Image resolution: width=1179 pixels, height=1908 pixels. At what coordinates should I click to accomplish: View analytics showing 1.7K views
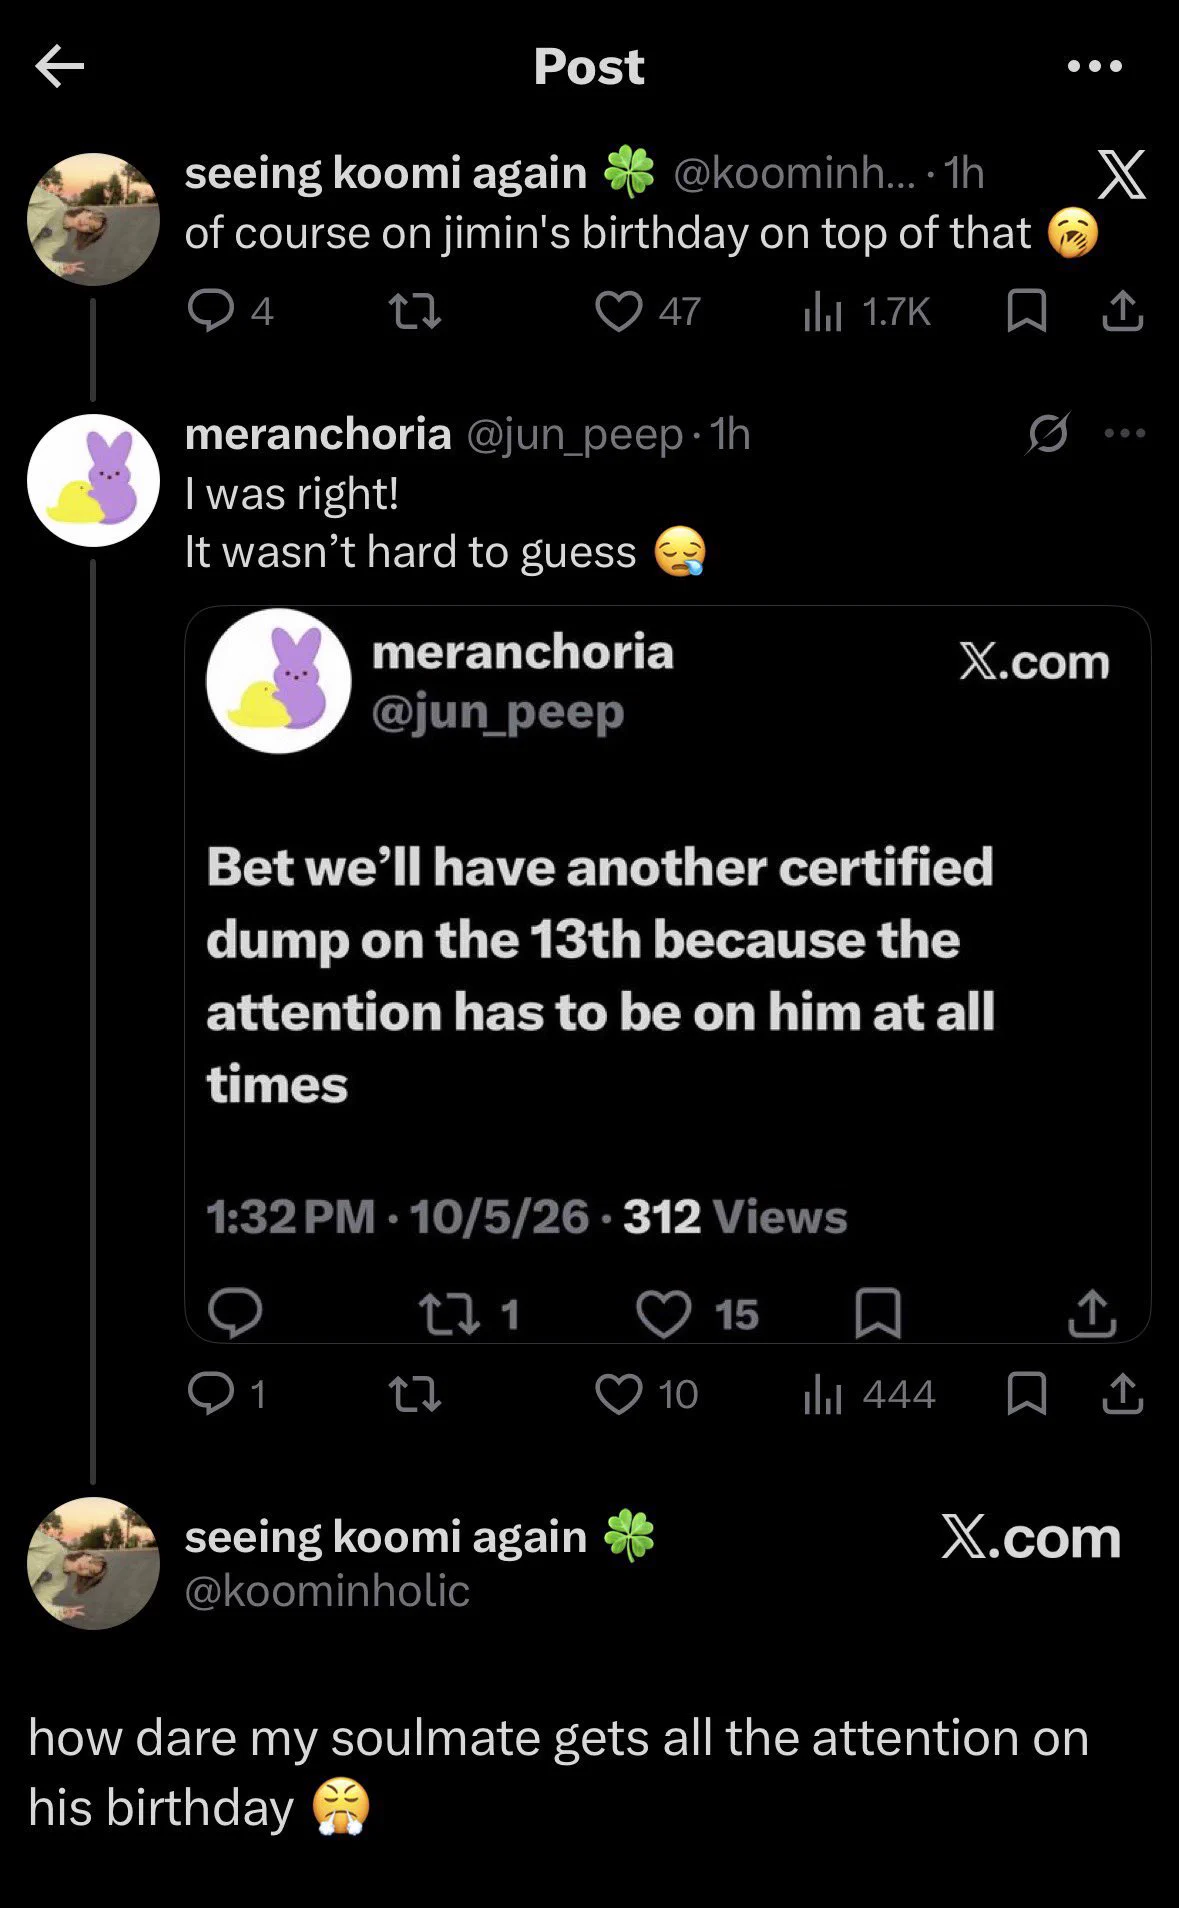pos(867,311)
